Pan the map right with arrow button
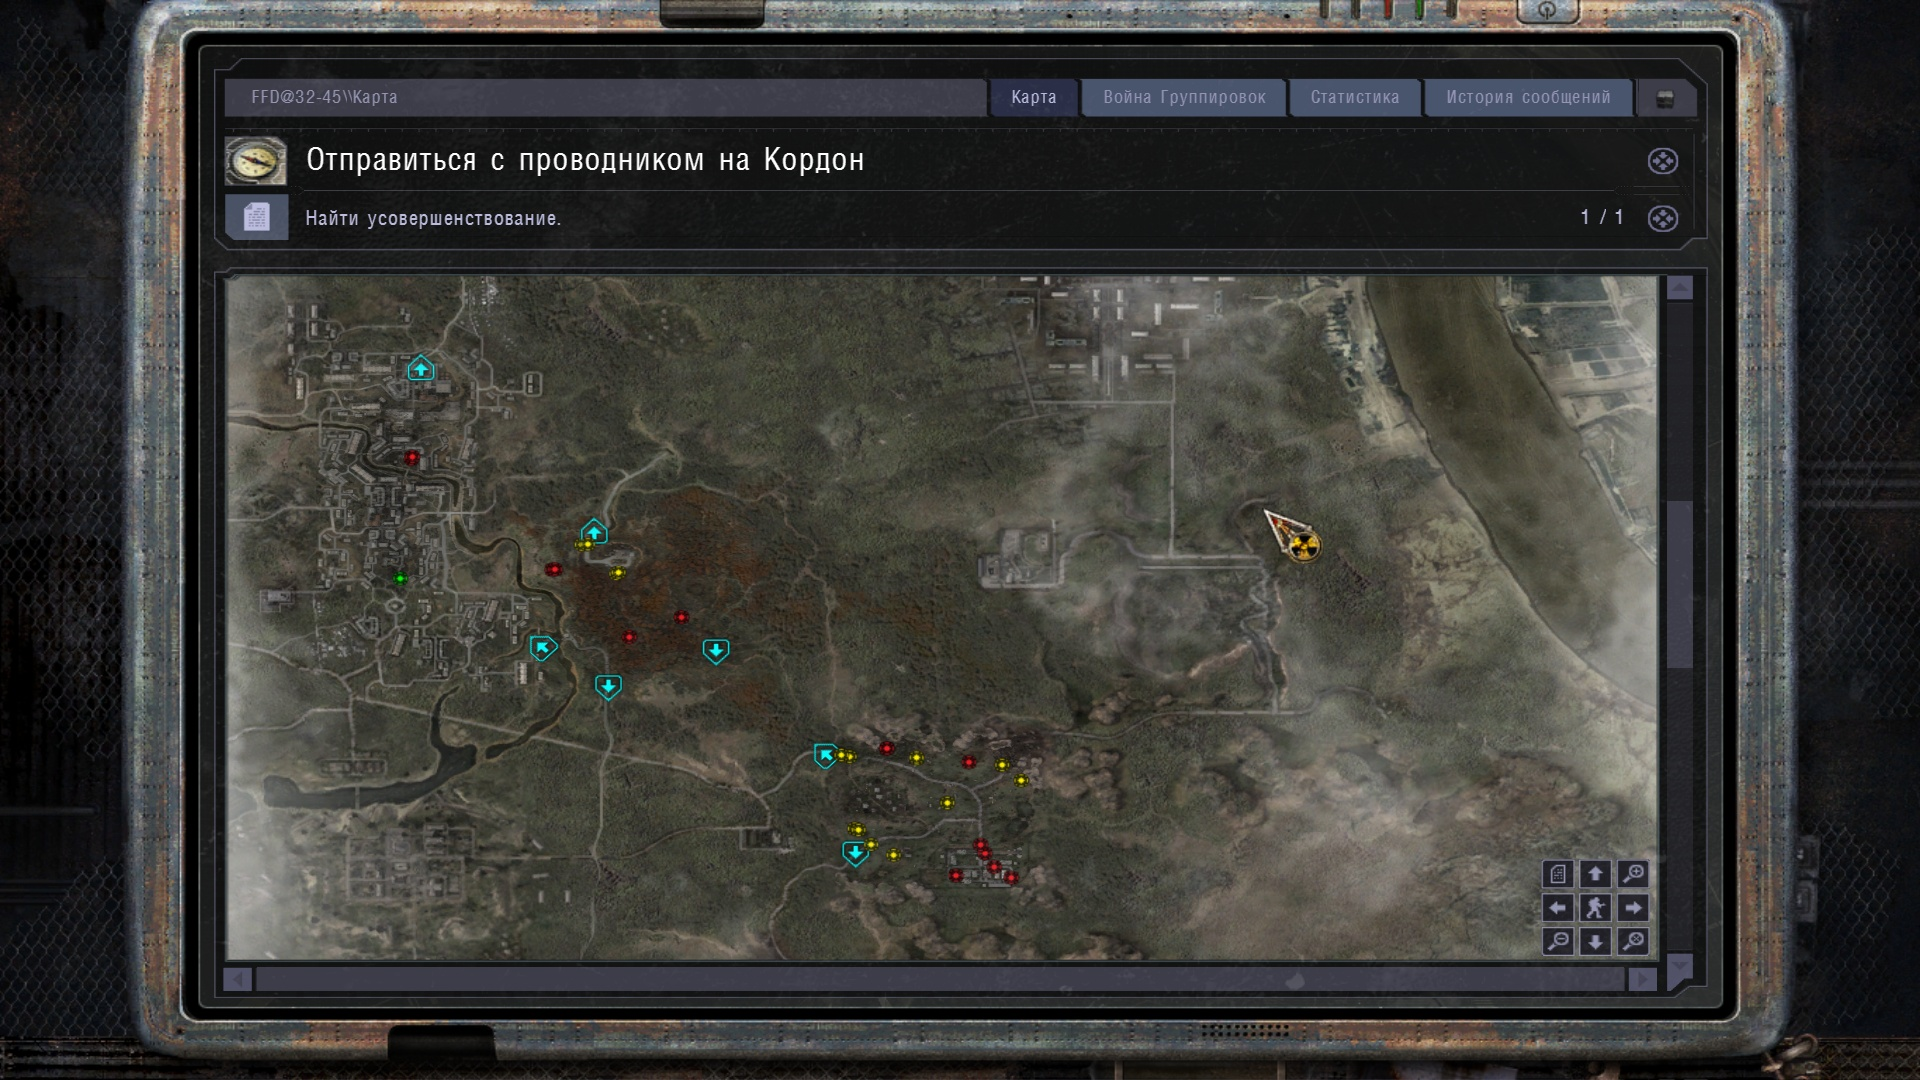Viewport: 1920px width, 1080px height. point(1633,908)
